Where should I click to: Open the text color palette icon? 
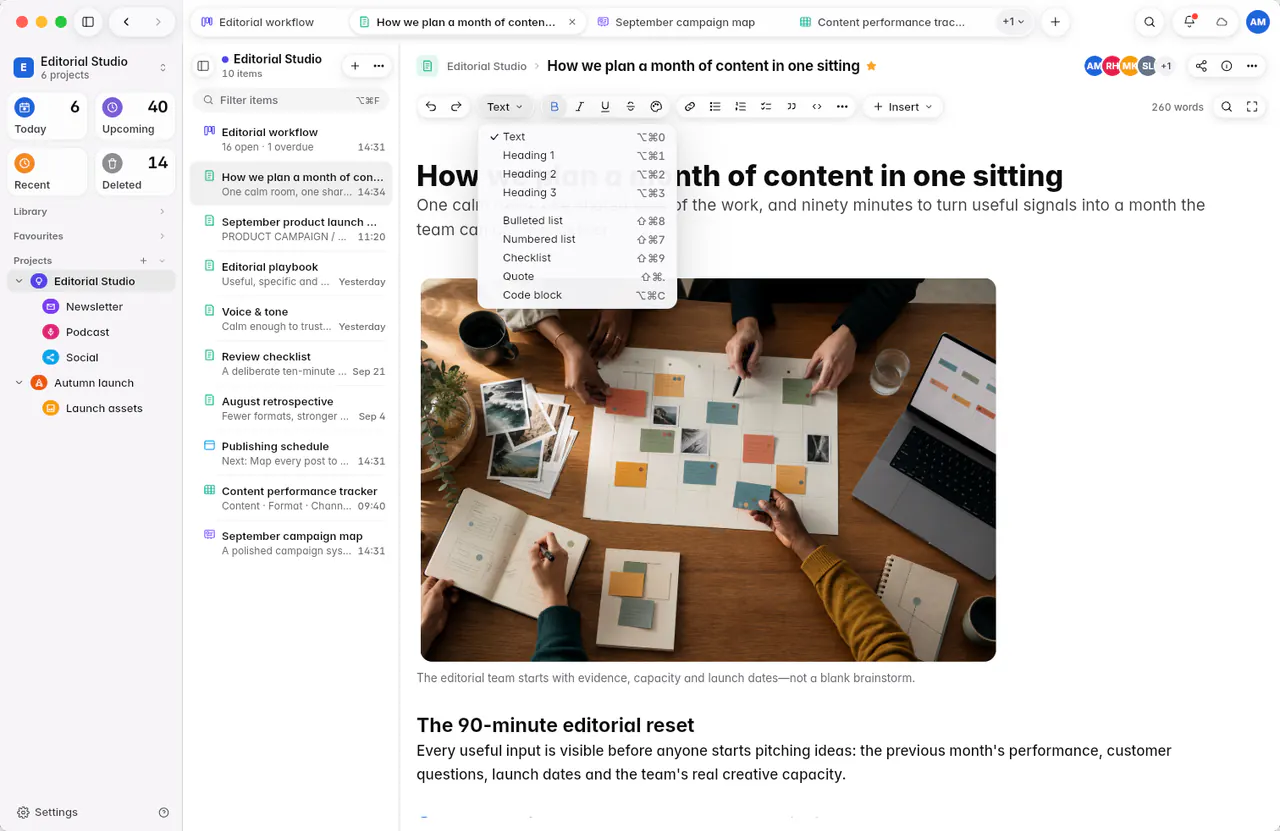click(x=656, y=107)
